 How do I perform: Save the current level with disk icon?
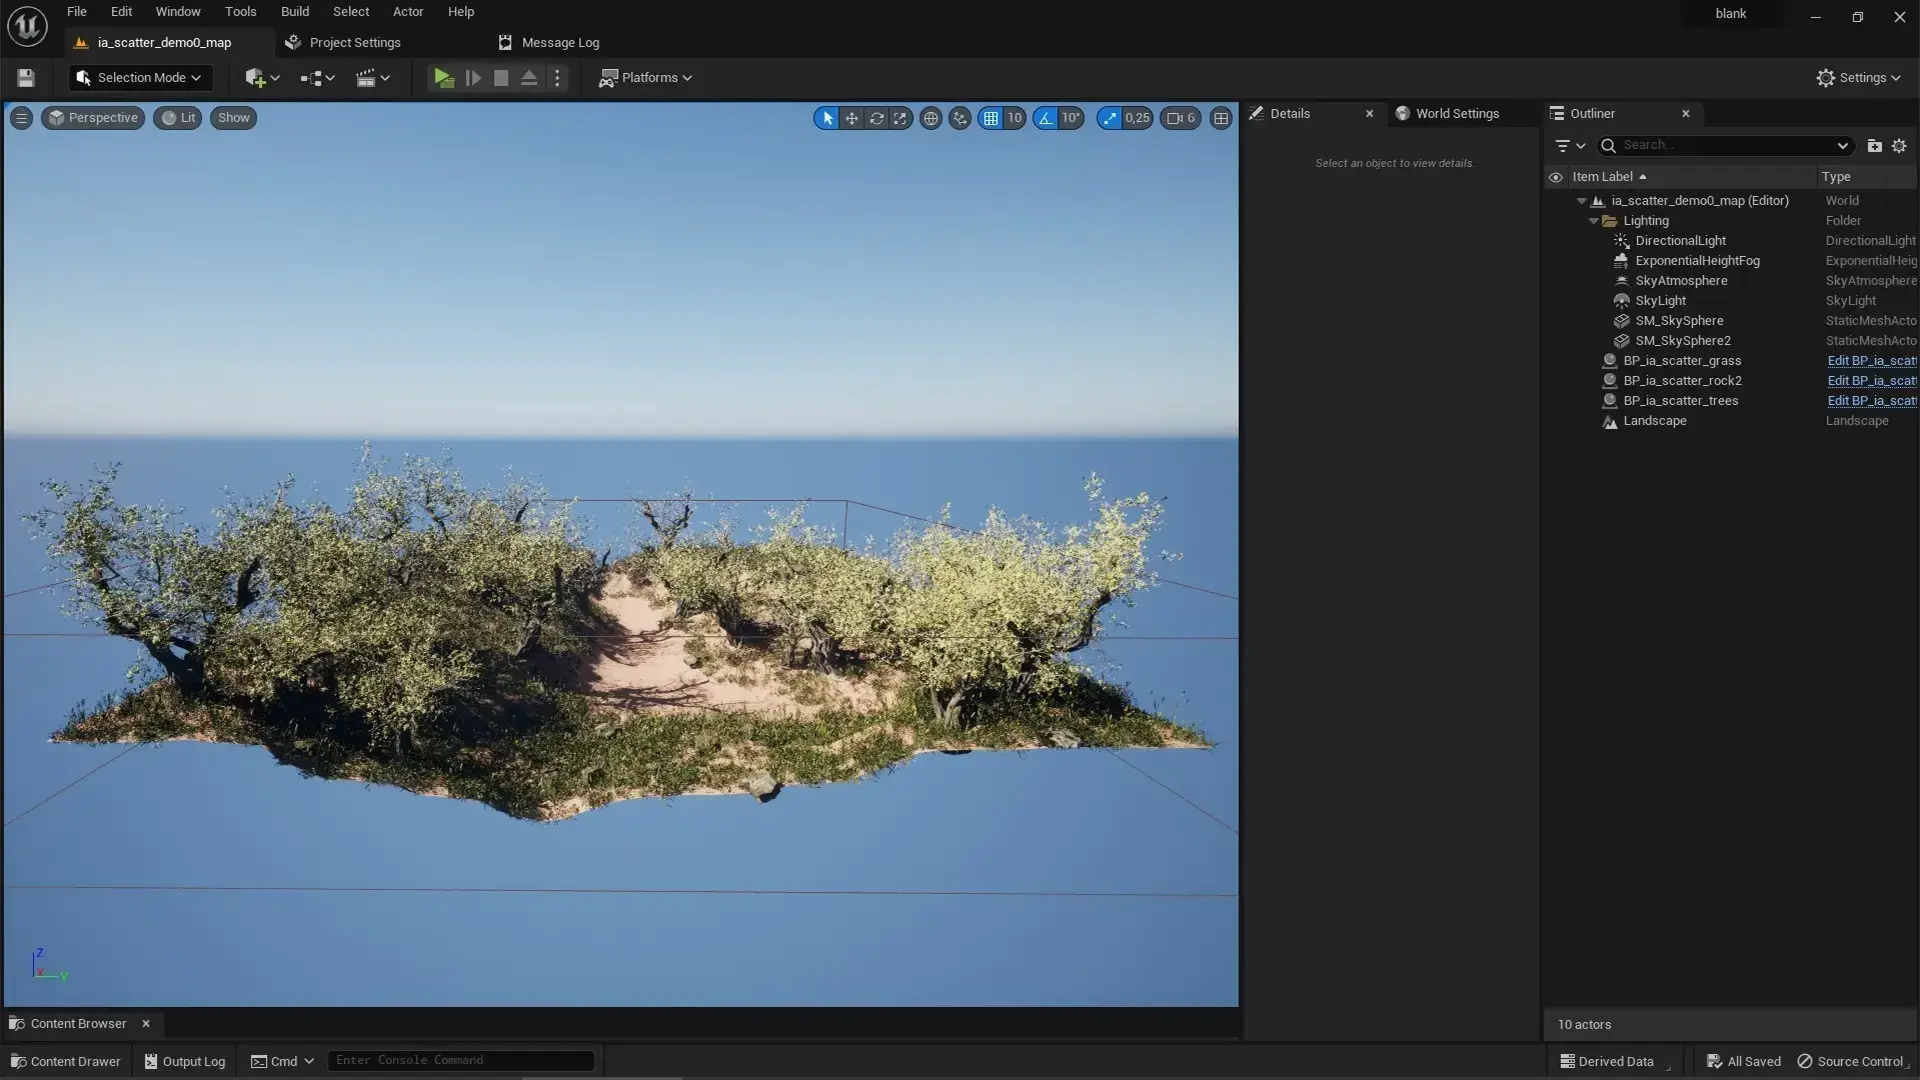(x=26, y=78)
